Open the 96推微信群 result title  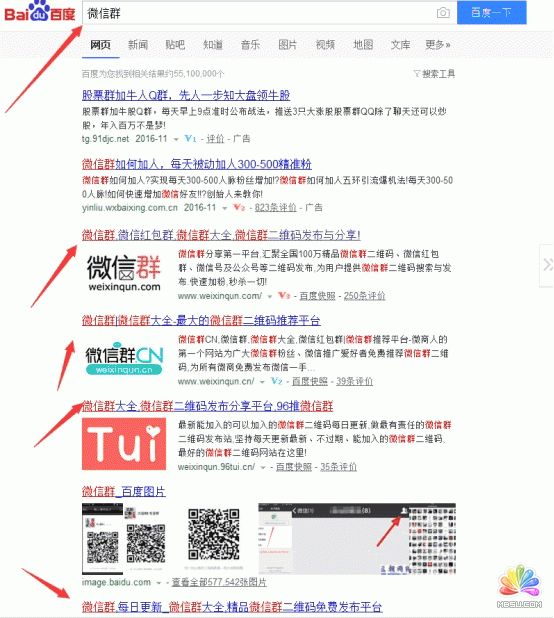point(208,406)
